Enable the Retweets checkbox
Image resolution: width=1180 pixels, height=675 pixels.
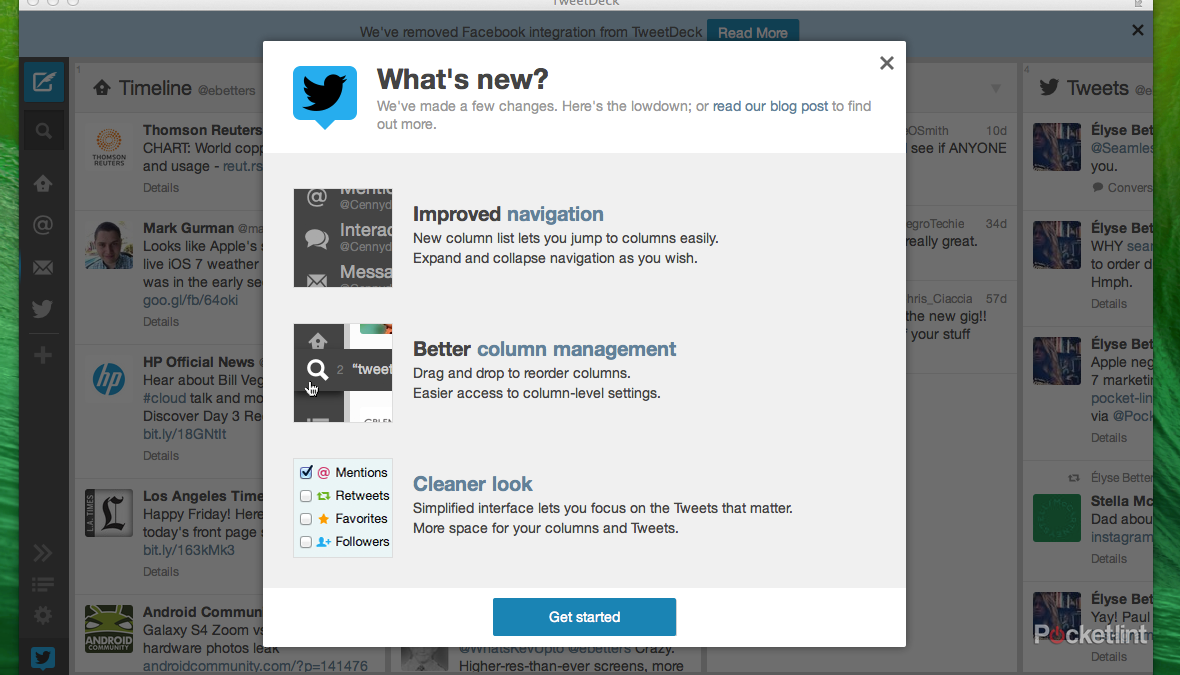point(305,495)
